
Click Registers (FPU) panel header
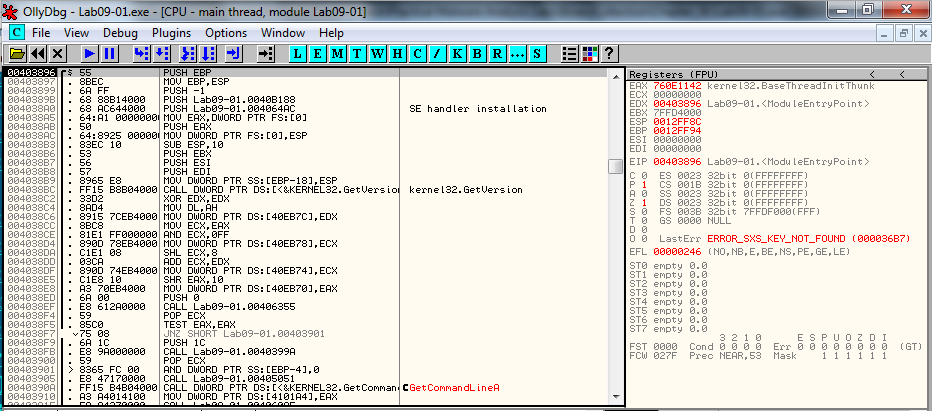[777, 74]
